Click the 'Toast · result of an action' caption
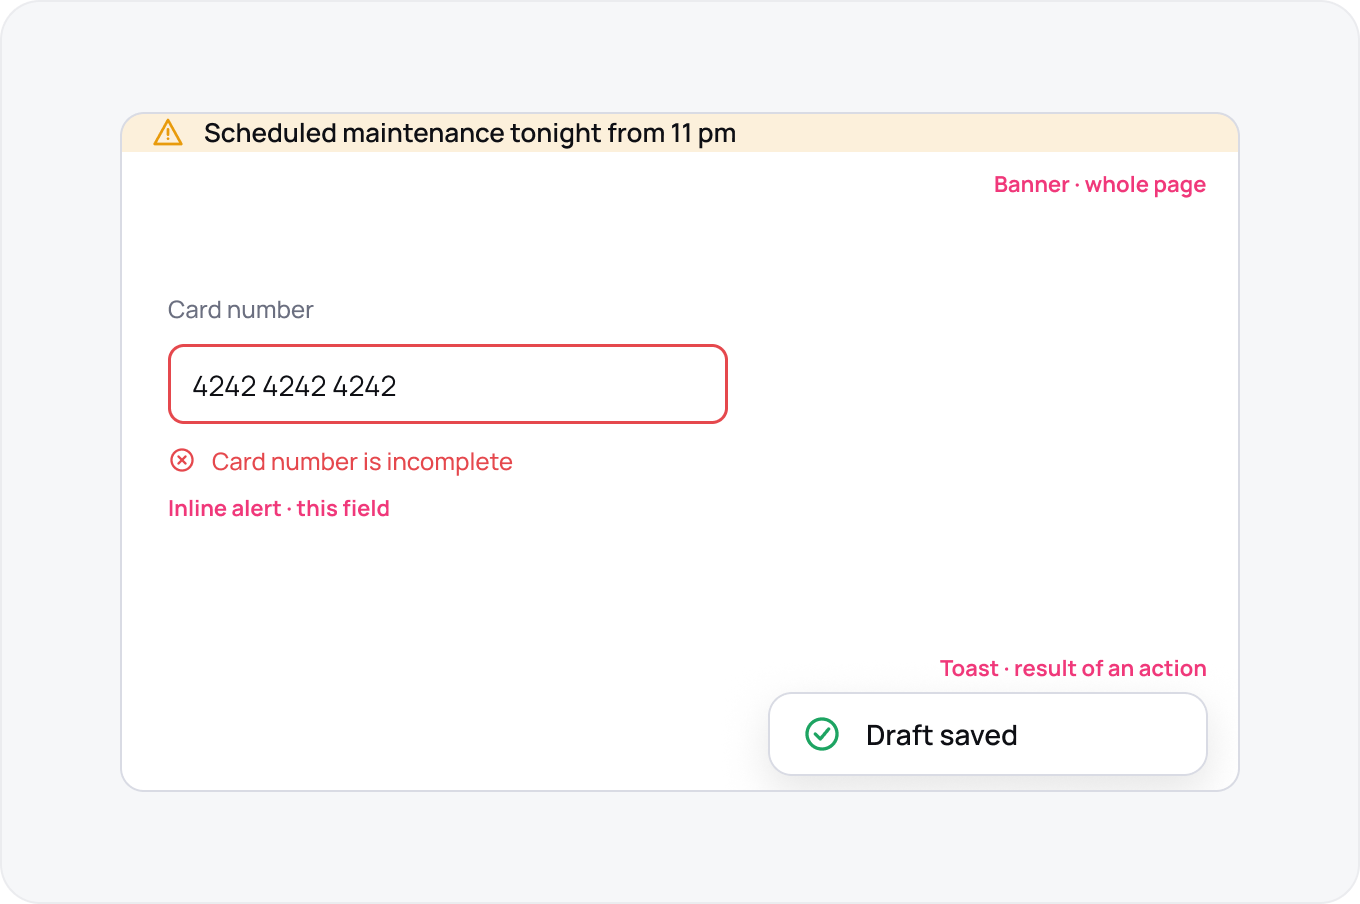 pos(1073,668)
